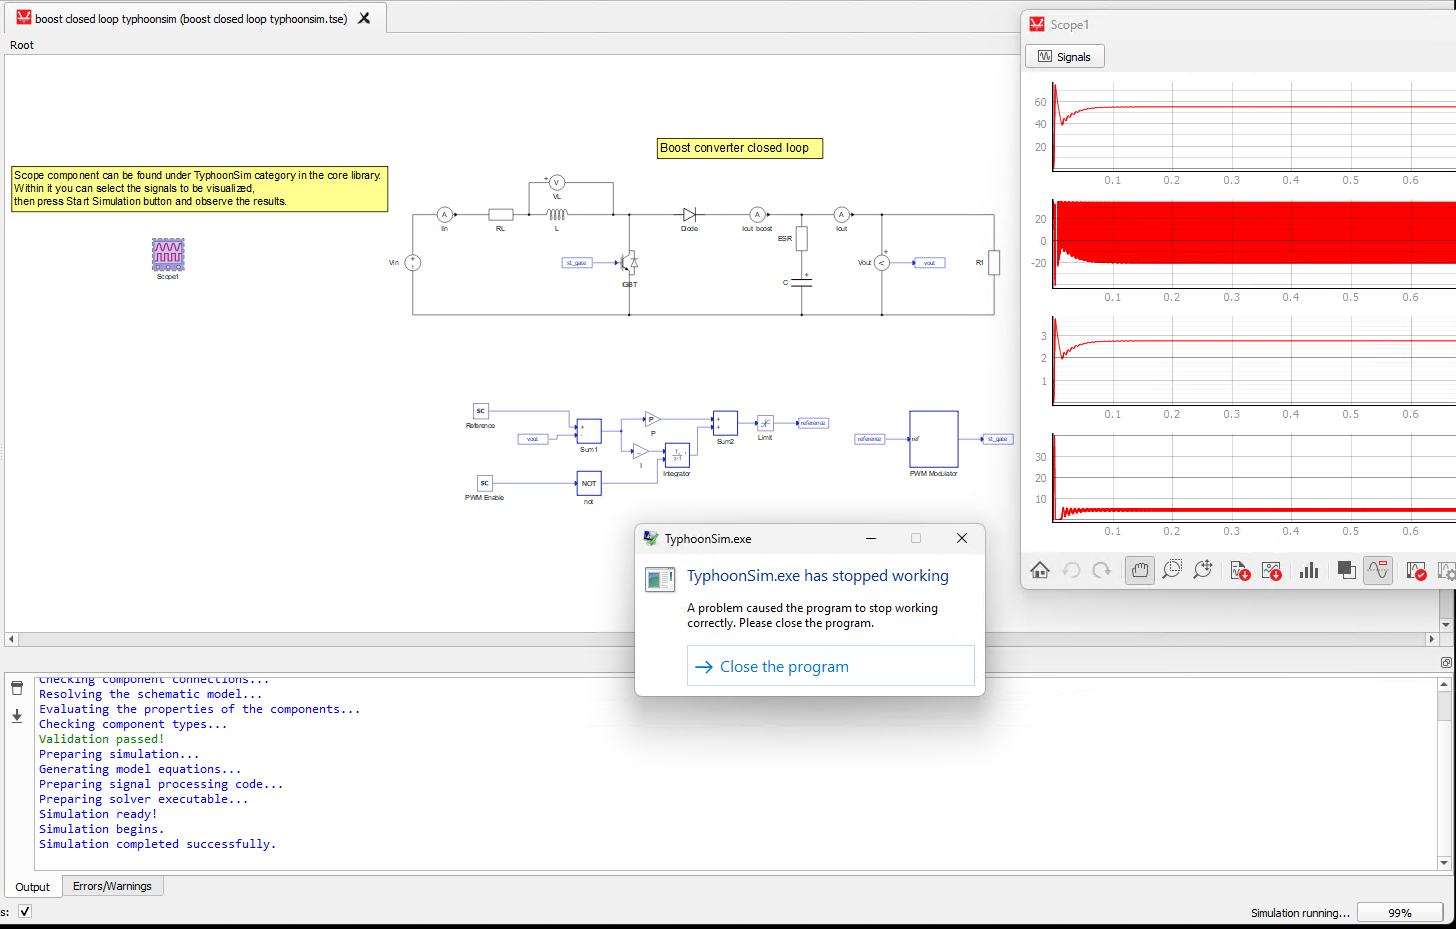Image resolution: width=1456 pixels, height=929 pixels.
Task: Select the Sum2 block
Action: [725, 423]
